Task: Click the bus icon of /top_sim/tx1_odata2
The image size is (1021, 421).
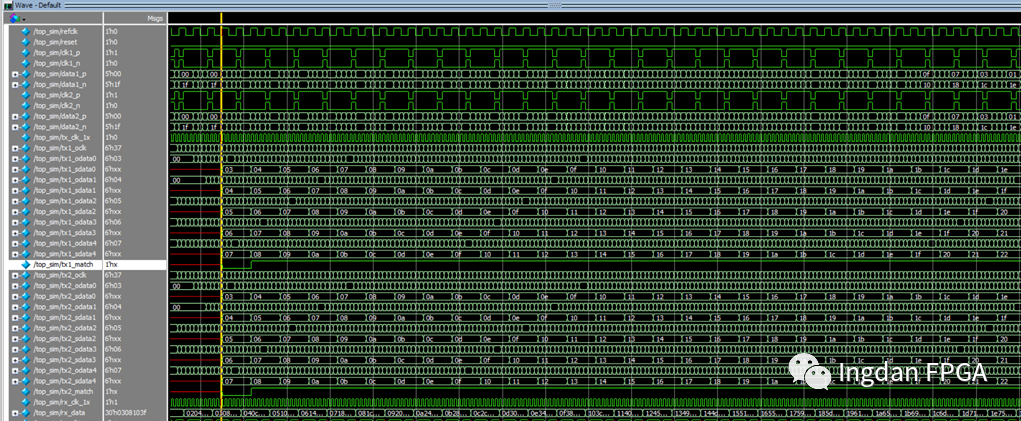Action: pyautogui.click(x=26, y=201)
